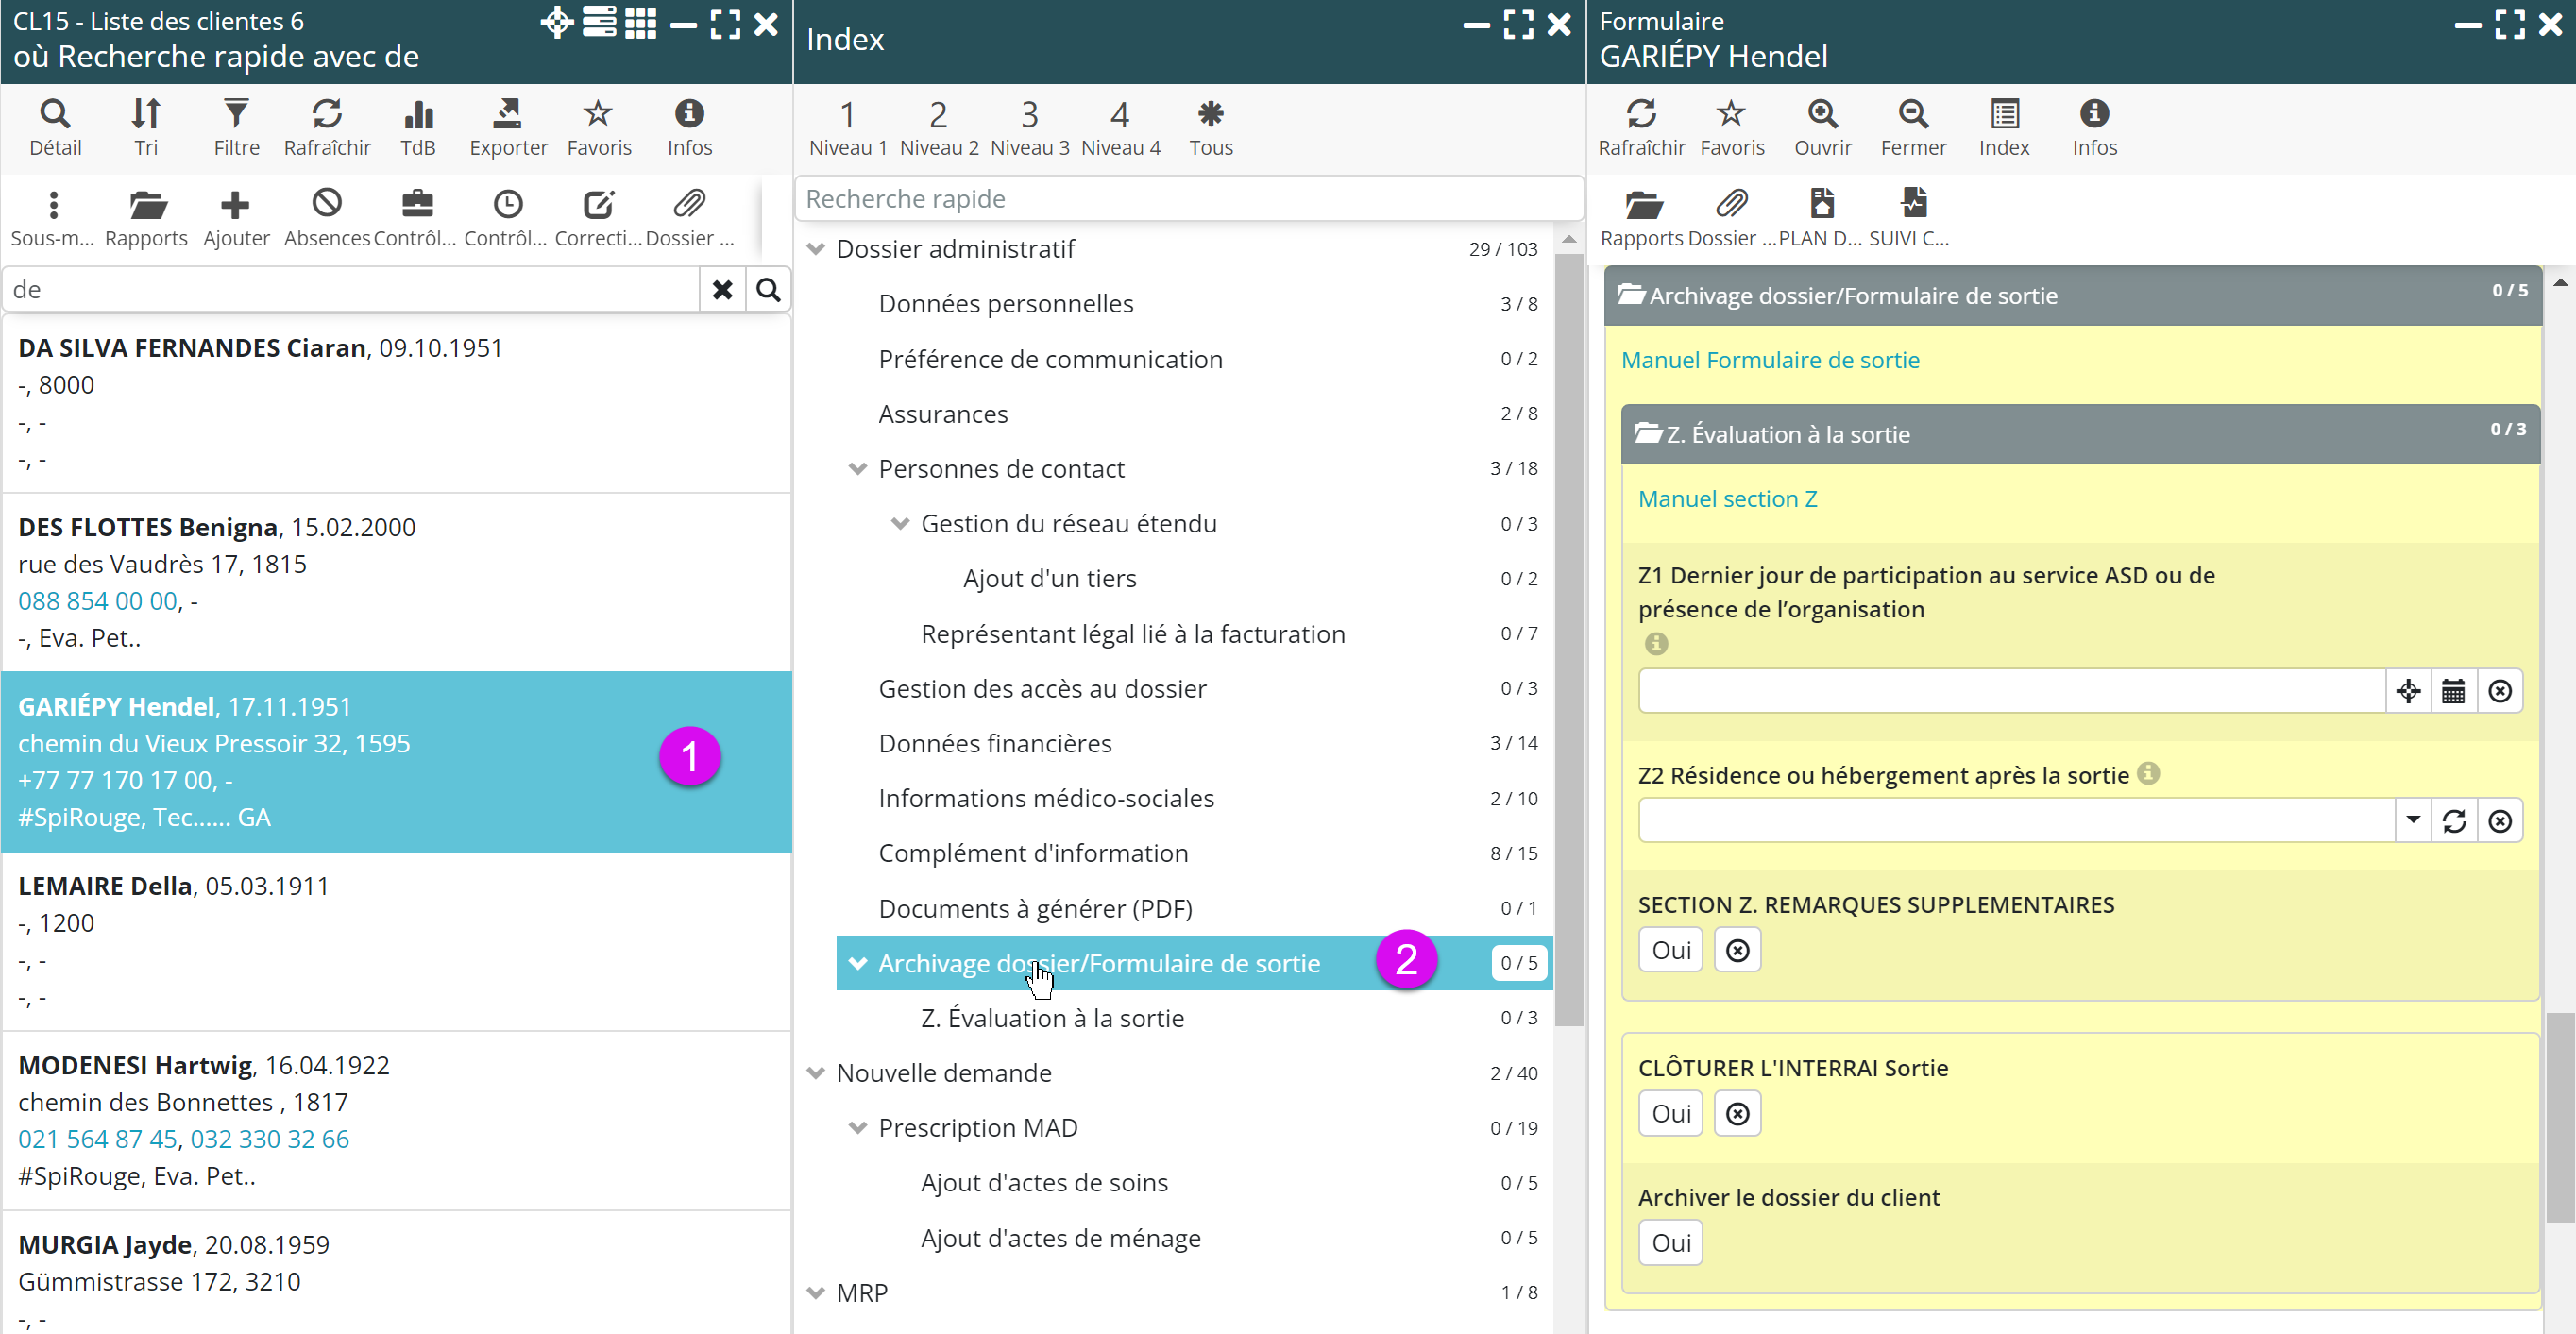2576x1334 pixels.
Task: Toggle Oui for CLÔTURER L'INTERRAI Sortie
Action: [x=1670, y=1113]
